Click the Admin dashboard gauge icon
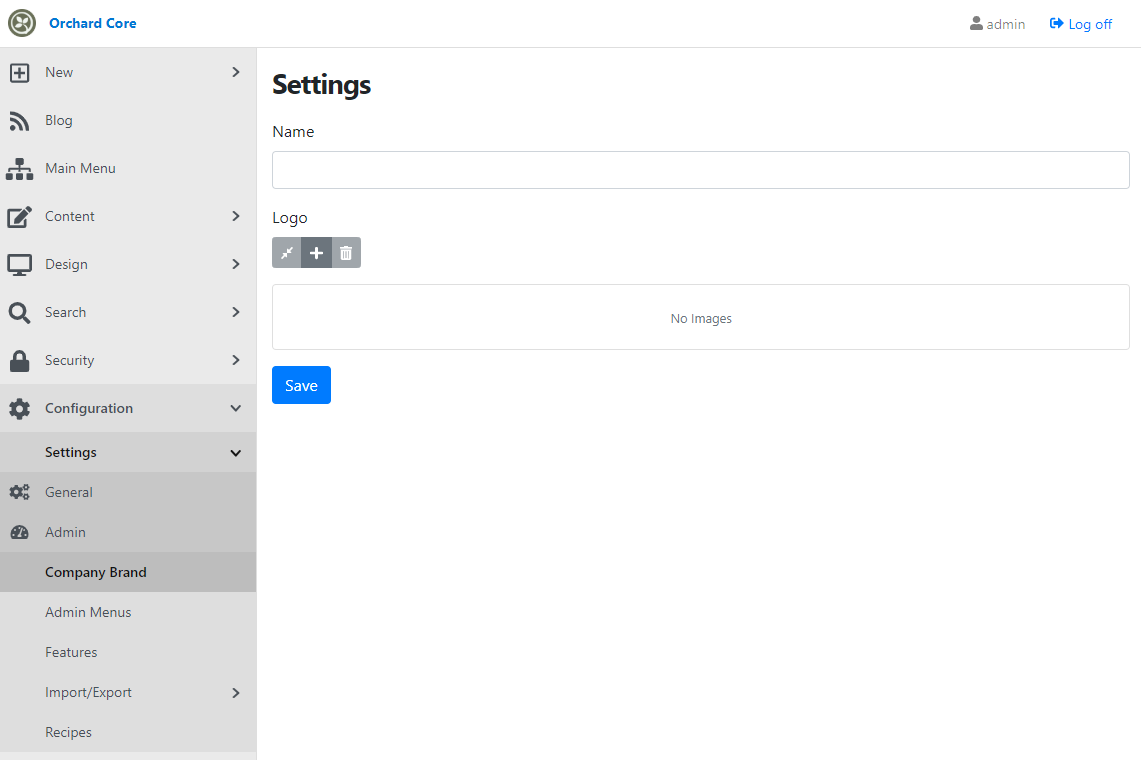 click(x=20, y=532)
